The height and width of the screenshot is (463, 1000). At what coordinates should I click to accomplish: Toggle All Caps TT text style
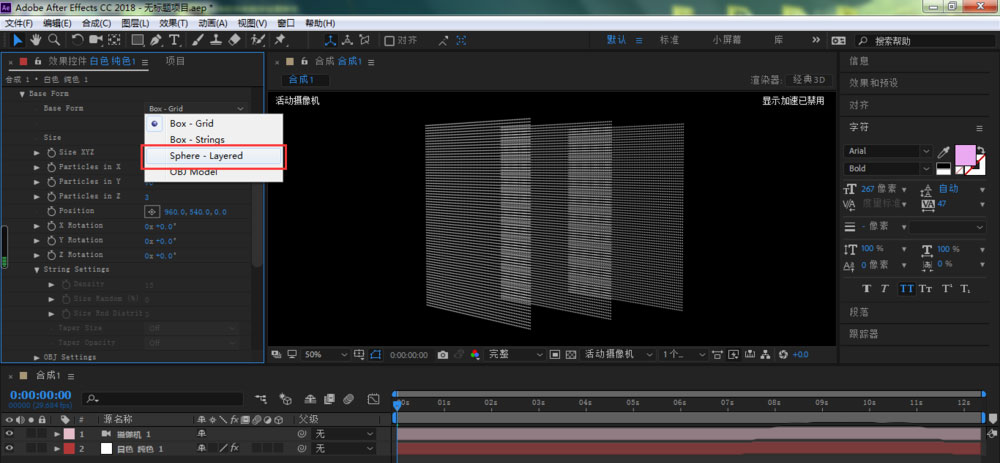pyautogui.click(x=907, y=289)
